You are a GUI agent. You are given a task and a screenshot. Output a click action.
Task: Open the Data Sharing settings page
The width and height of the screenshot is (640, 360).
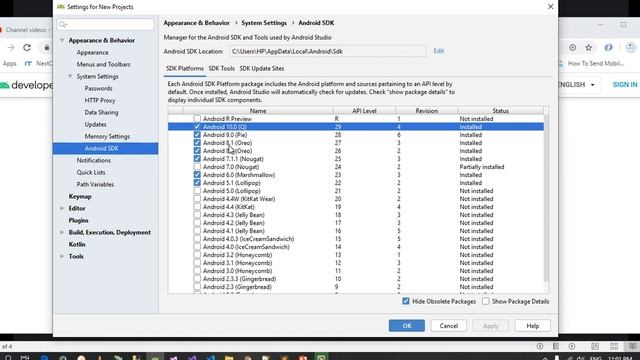(101, 112)
